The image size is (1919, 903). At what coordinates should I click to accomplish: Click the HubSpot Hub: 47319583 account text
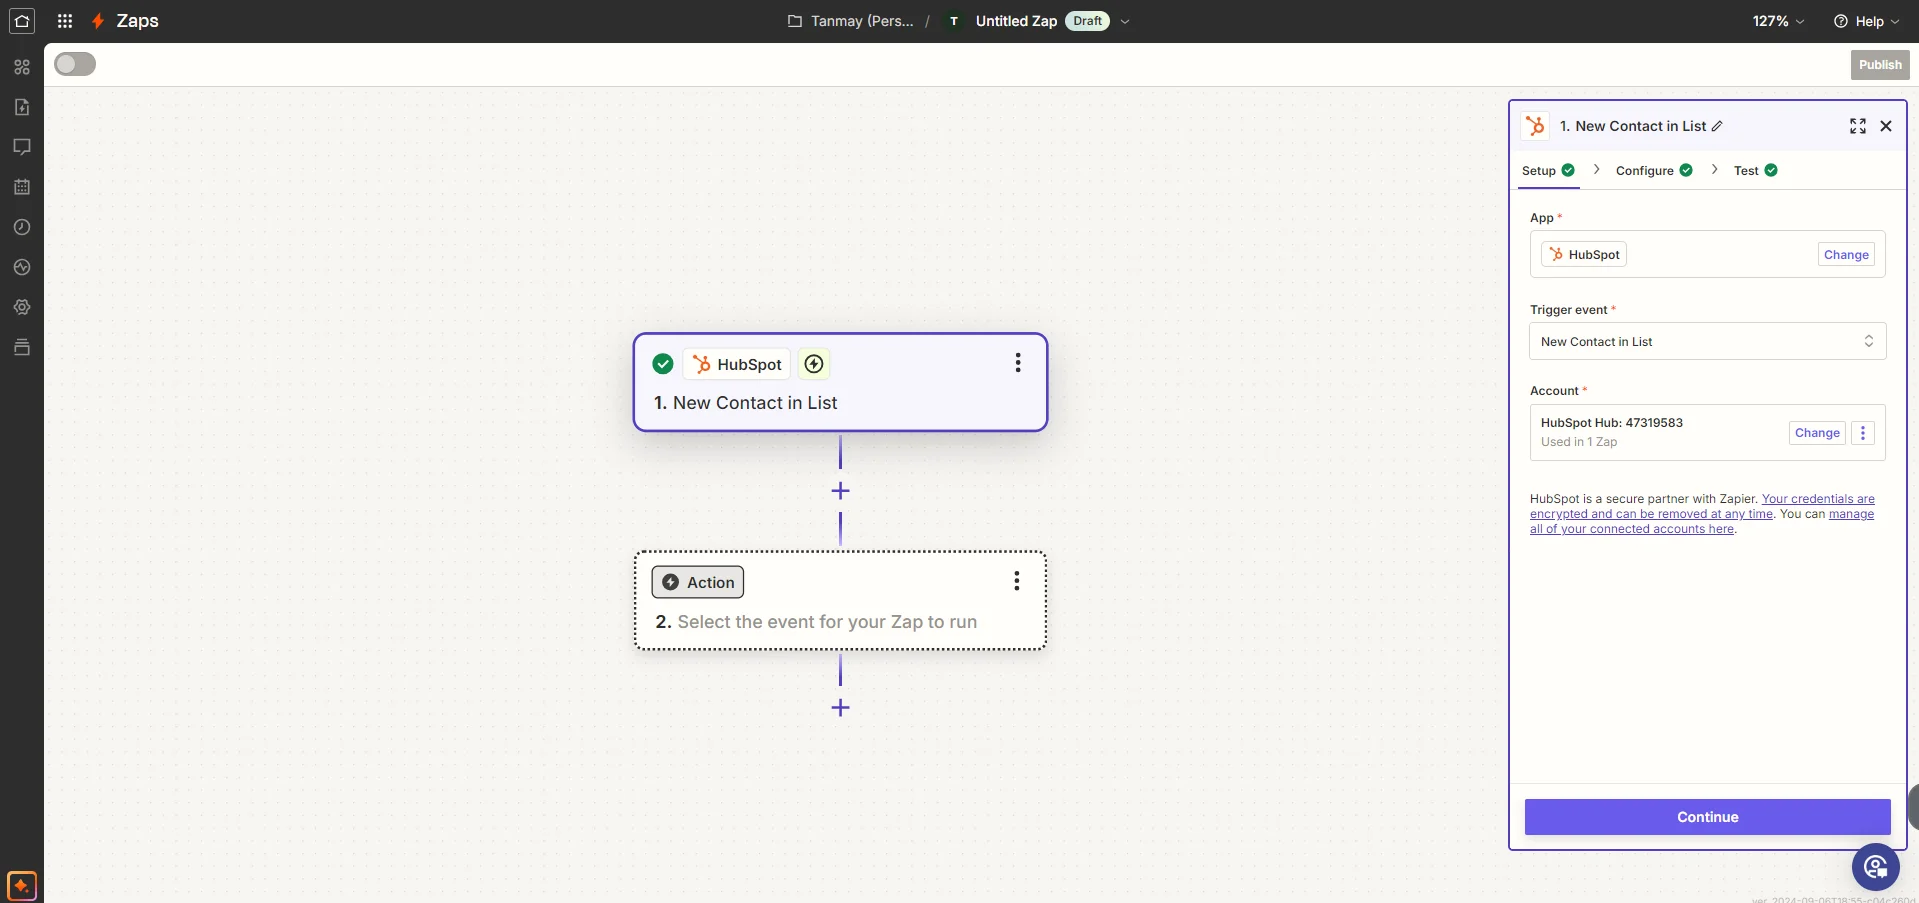click(1611, 423)
